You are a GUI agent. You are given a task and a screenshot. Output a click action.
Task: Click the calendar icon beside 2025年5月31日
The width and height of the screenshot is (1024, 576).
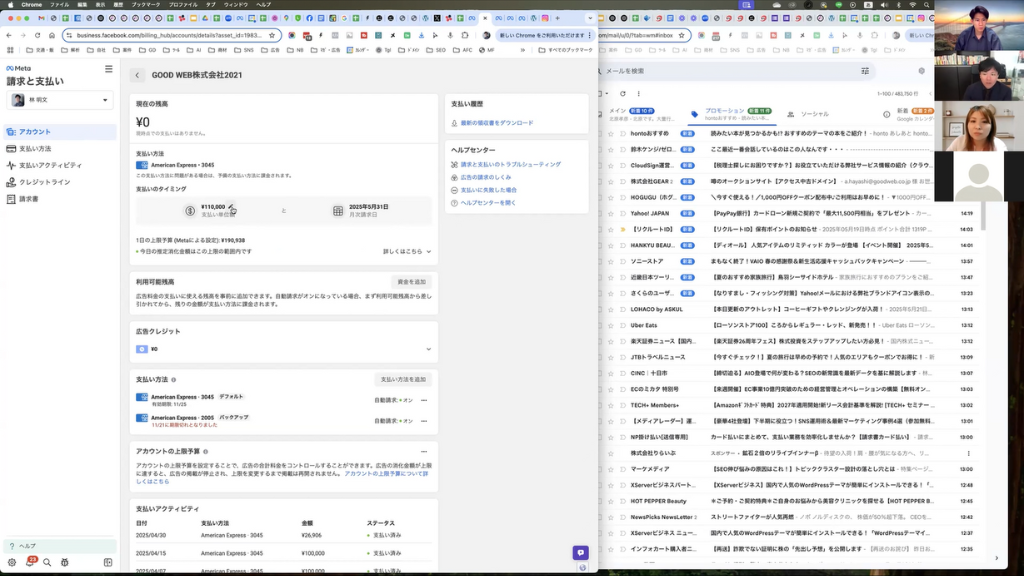coord(338,211)
